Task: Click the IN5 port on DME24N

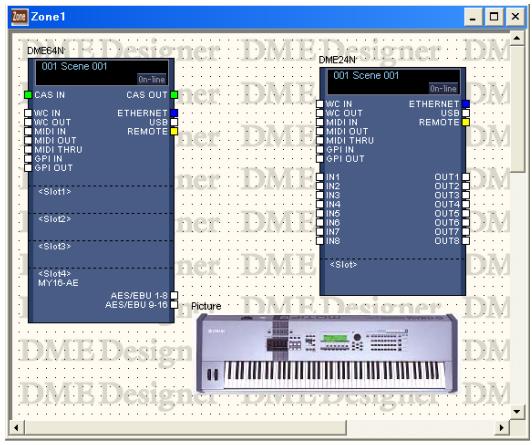Action: pyautogui.click(x=320, y=214)
